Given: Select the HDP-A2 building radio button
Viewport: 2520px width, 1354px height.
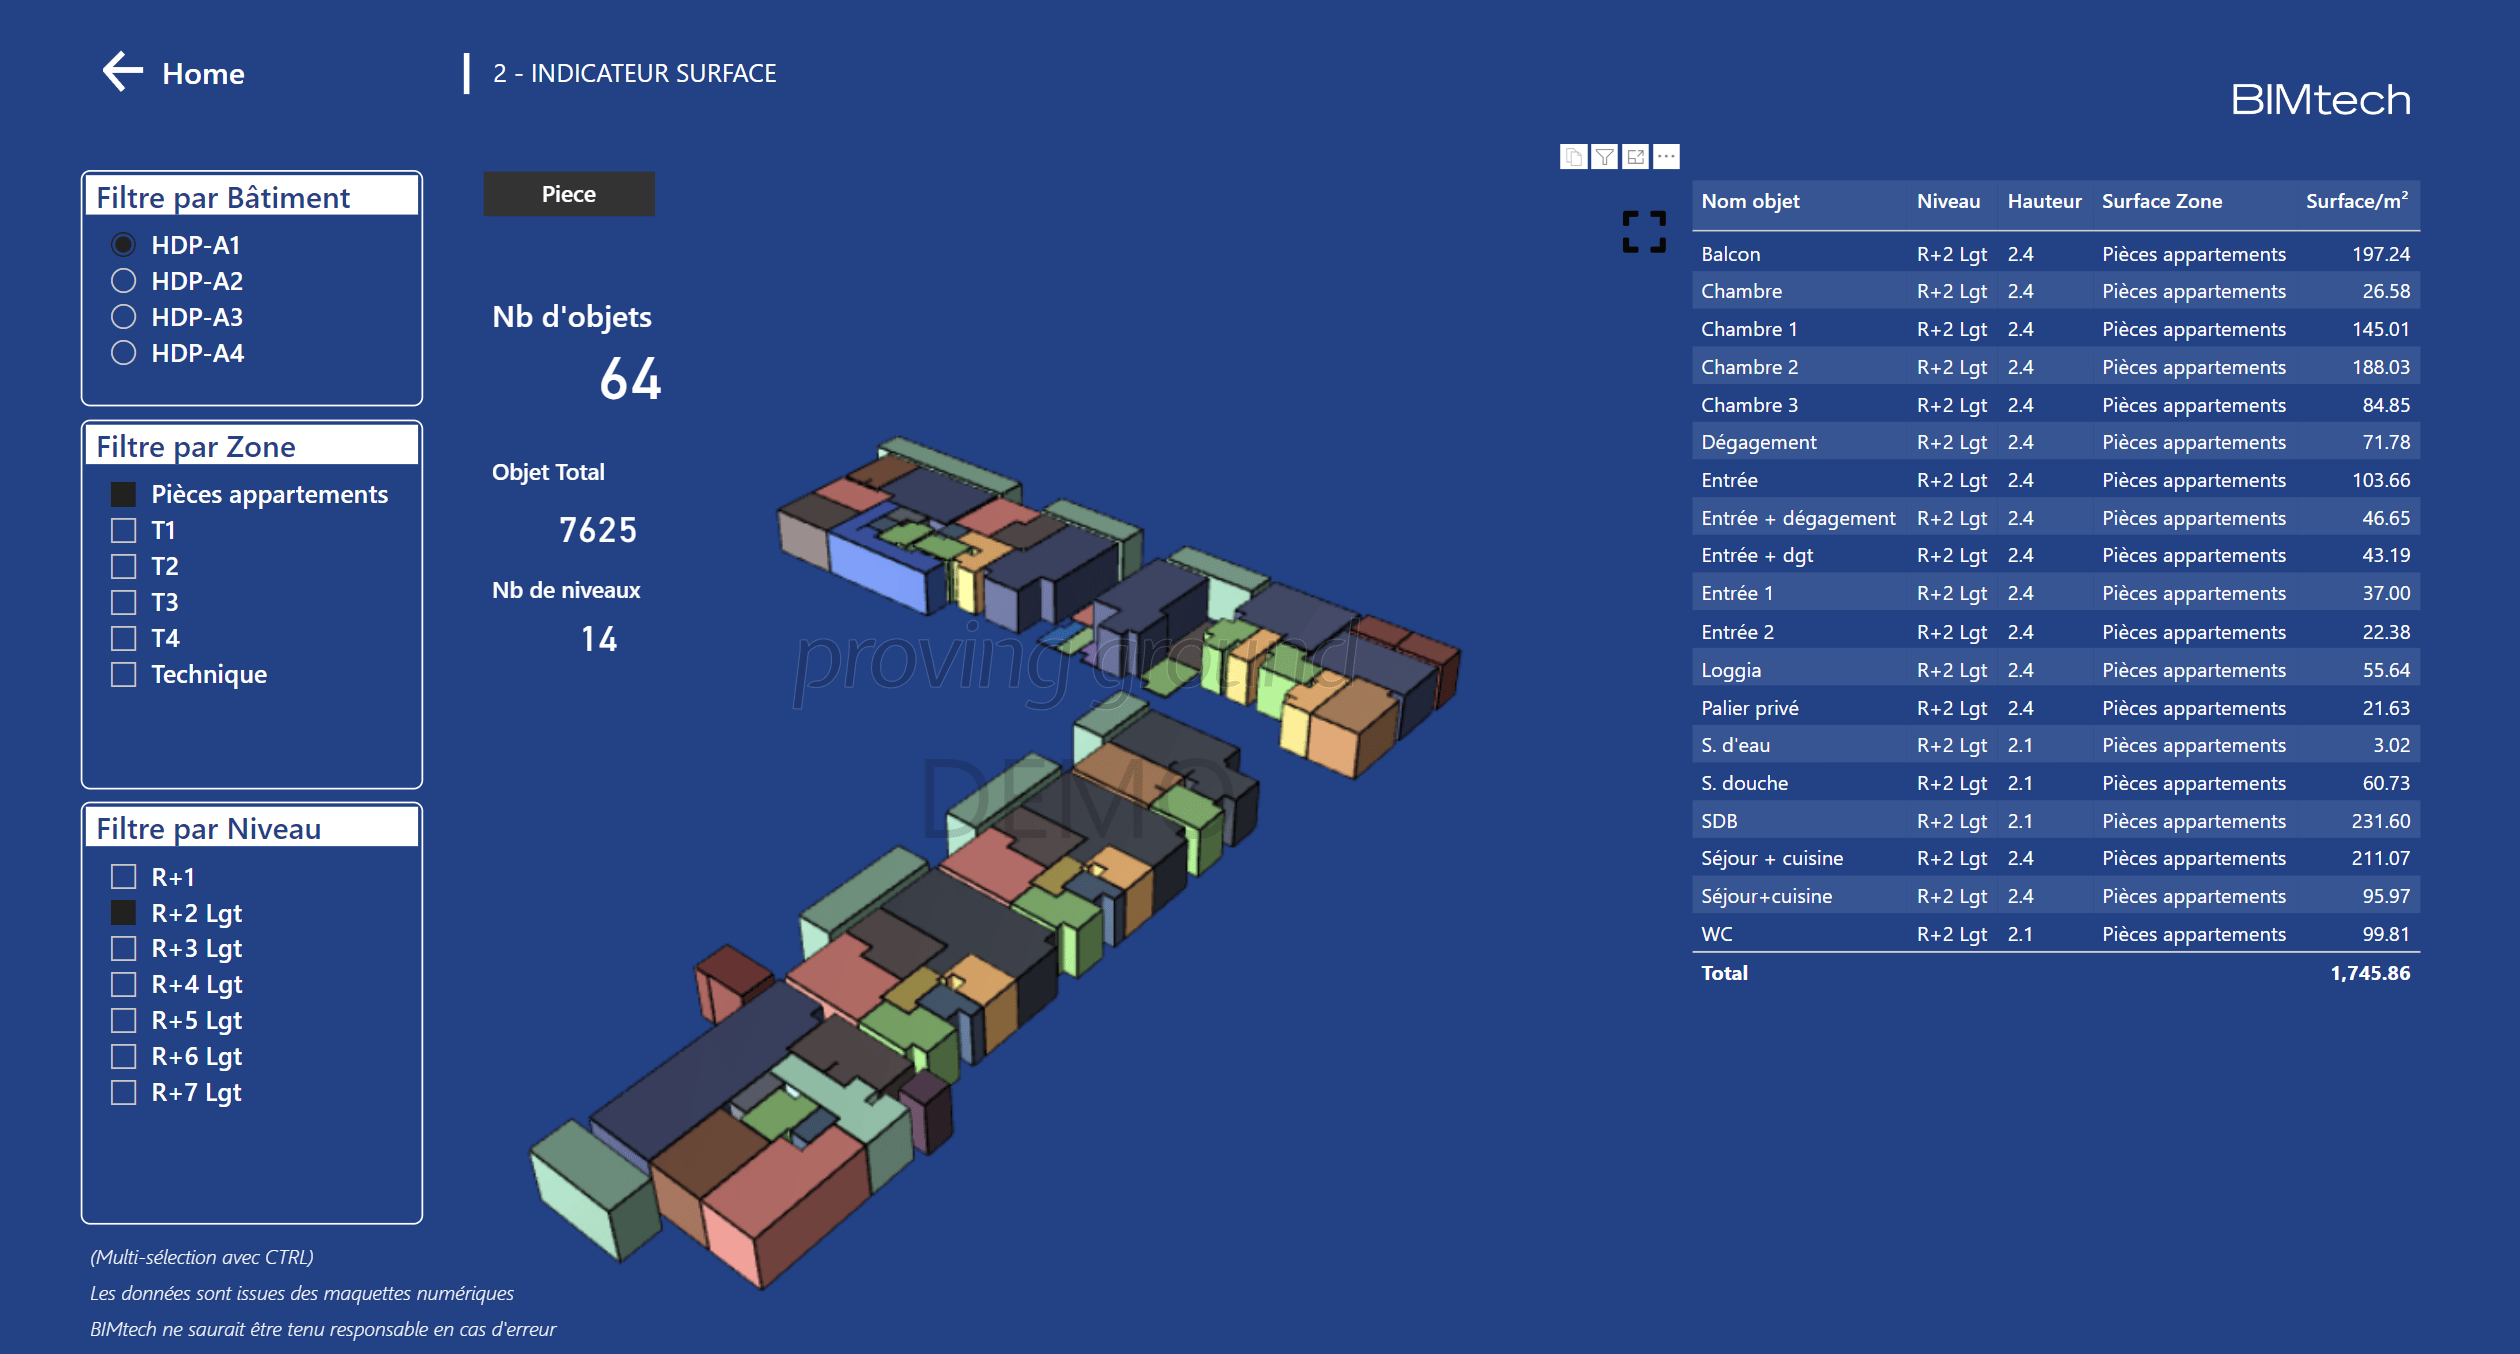Looking at the screenshot, I should (x=124, y=281).
